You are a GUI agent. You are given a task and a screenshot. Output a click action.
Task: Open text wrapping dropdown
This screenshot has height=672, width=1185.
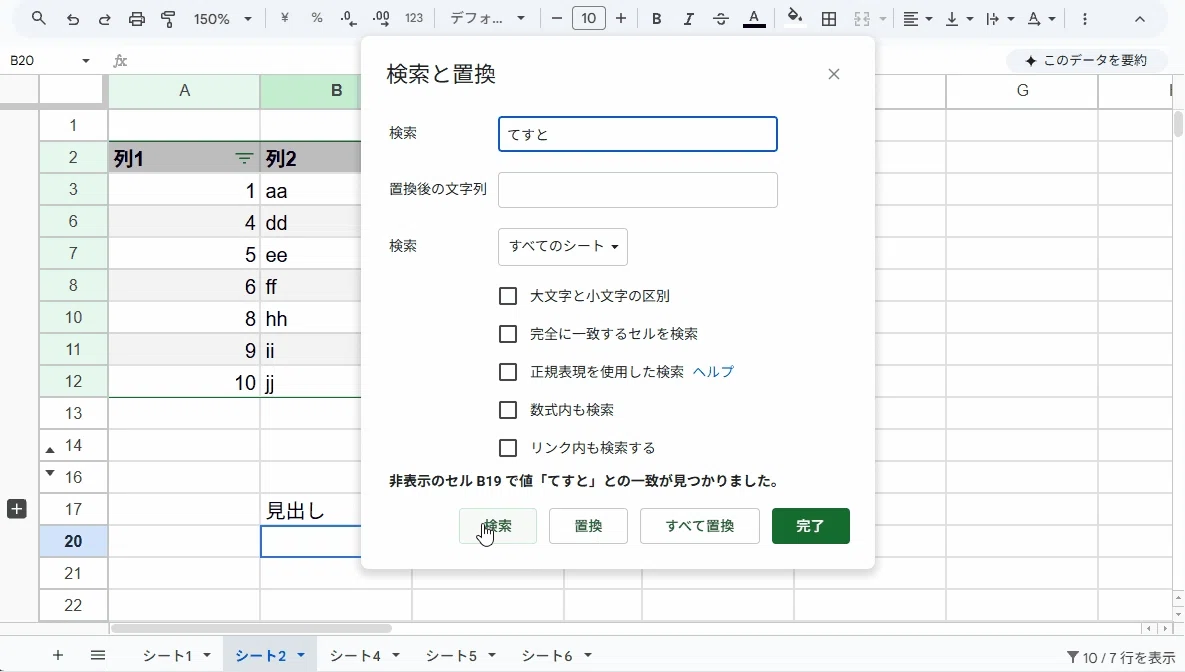click(999, 19)
